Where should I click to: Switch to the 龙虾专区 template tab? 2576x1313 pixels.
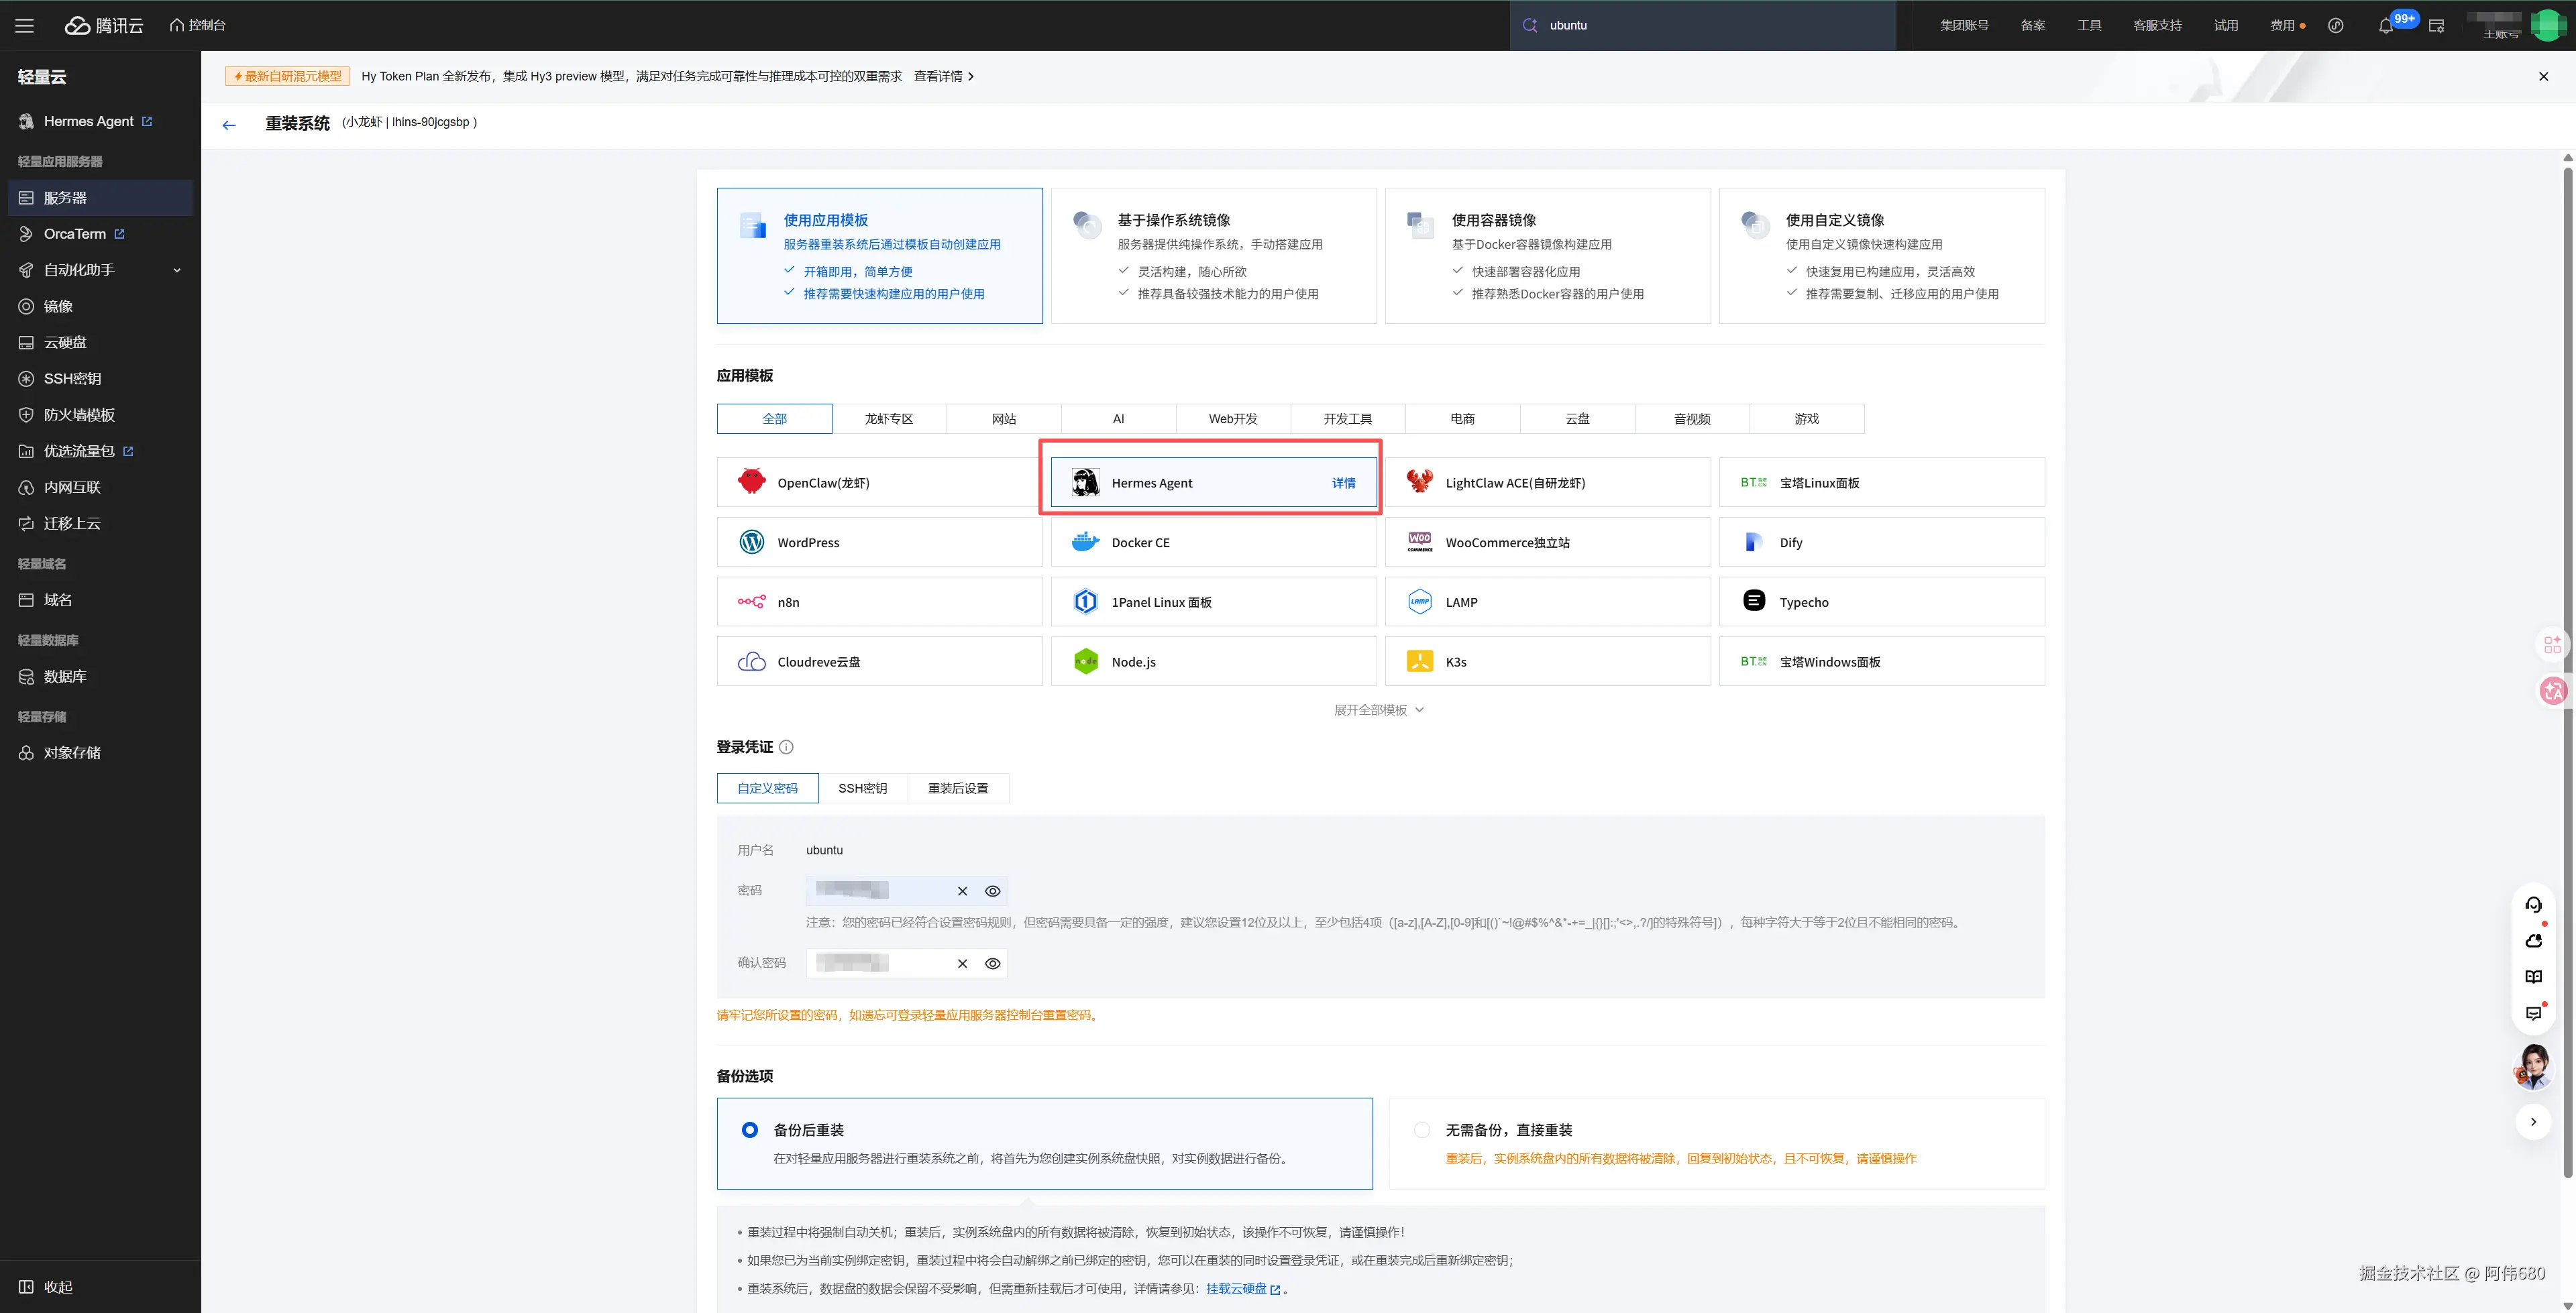click(x=889, y=419)
